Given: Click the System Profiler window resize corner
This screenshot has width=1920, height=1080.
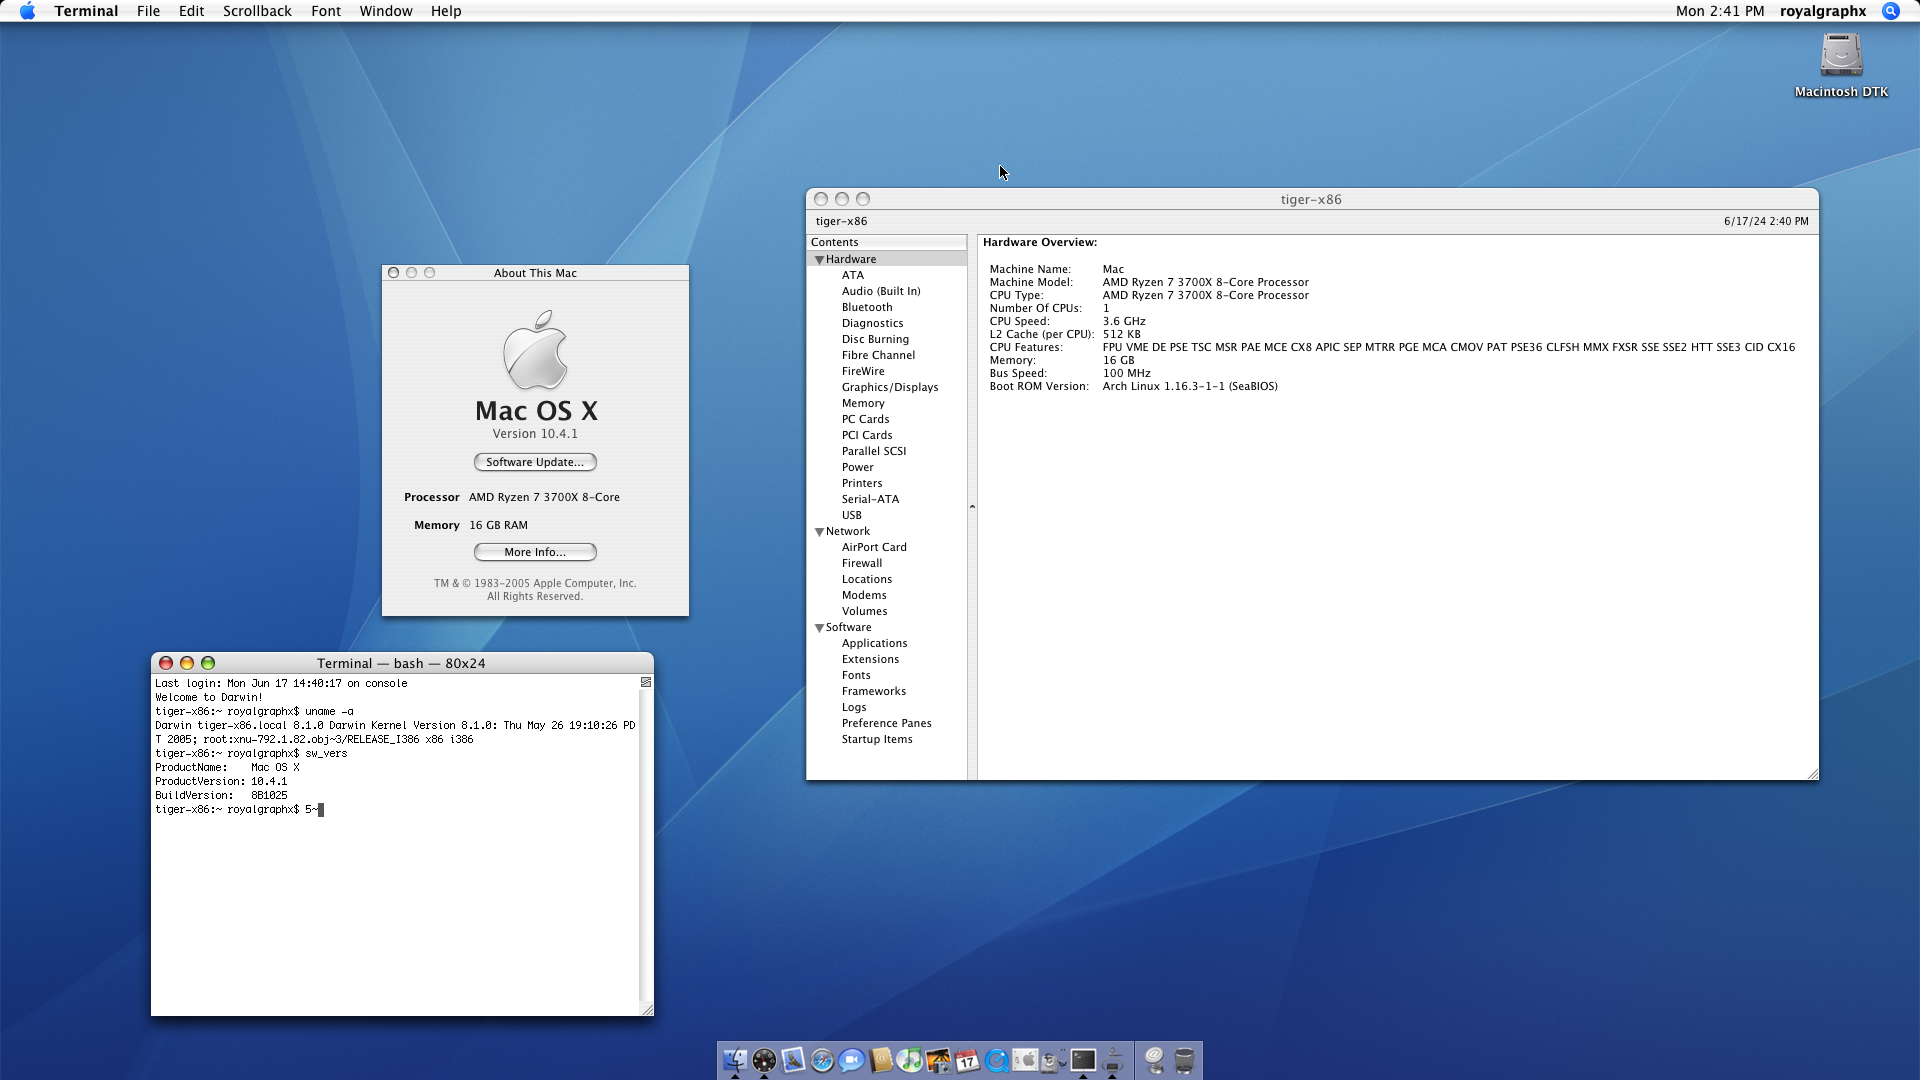Looking at the screenshot, I should [1812, 773].
